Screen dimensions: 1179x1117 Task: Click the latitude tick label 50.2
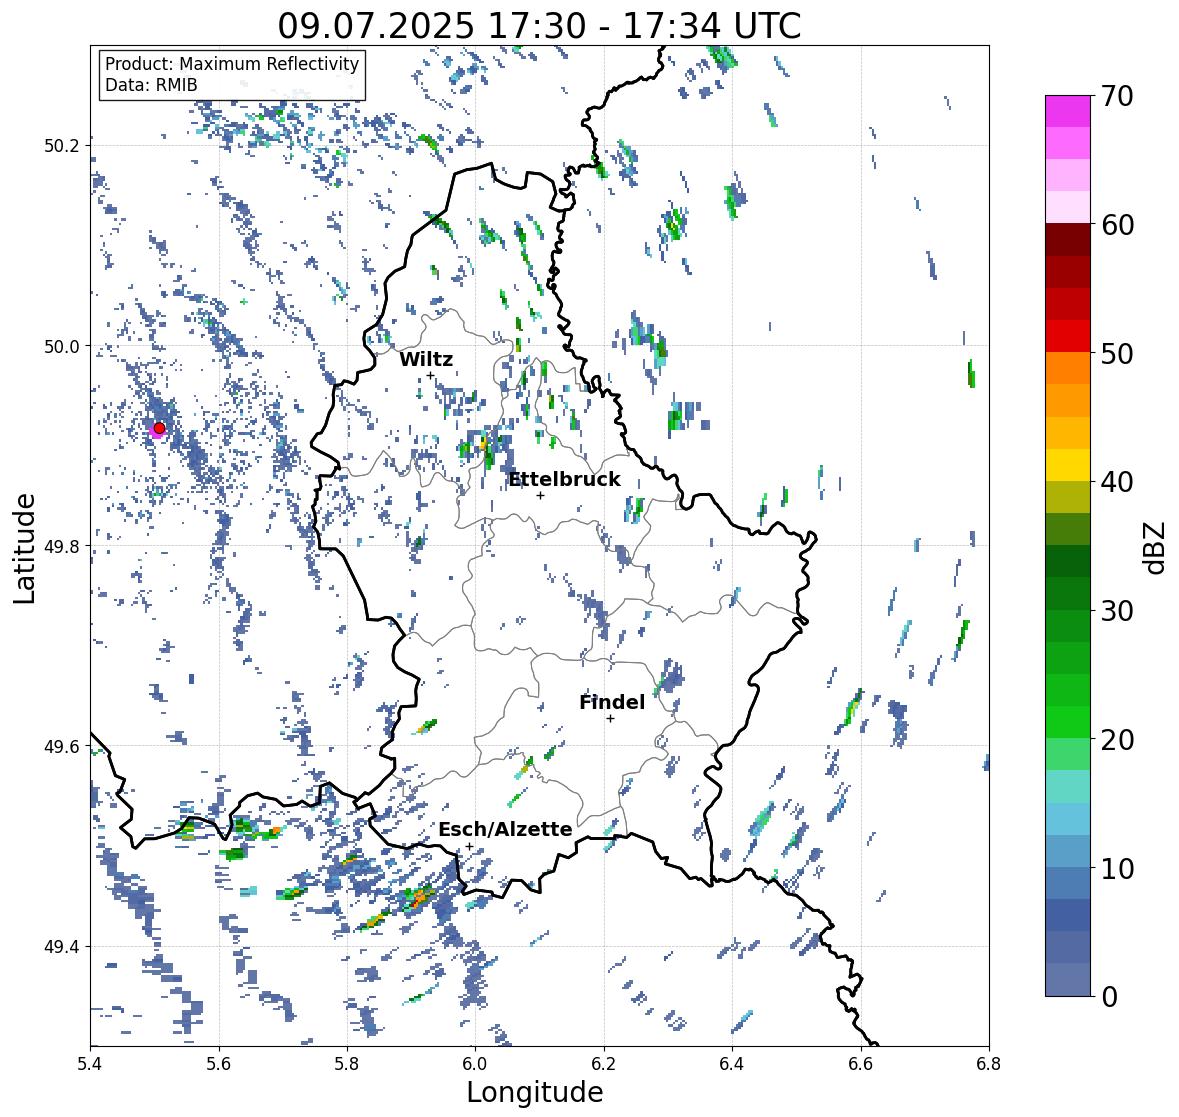click(61, 145)
